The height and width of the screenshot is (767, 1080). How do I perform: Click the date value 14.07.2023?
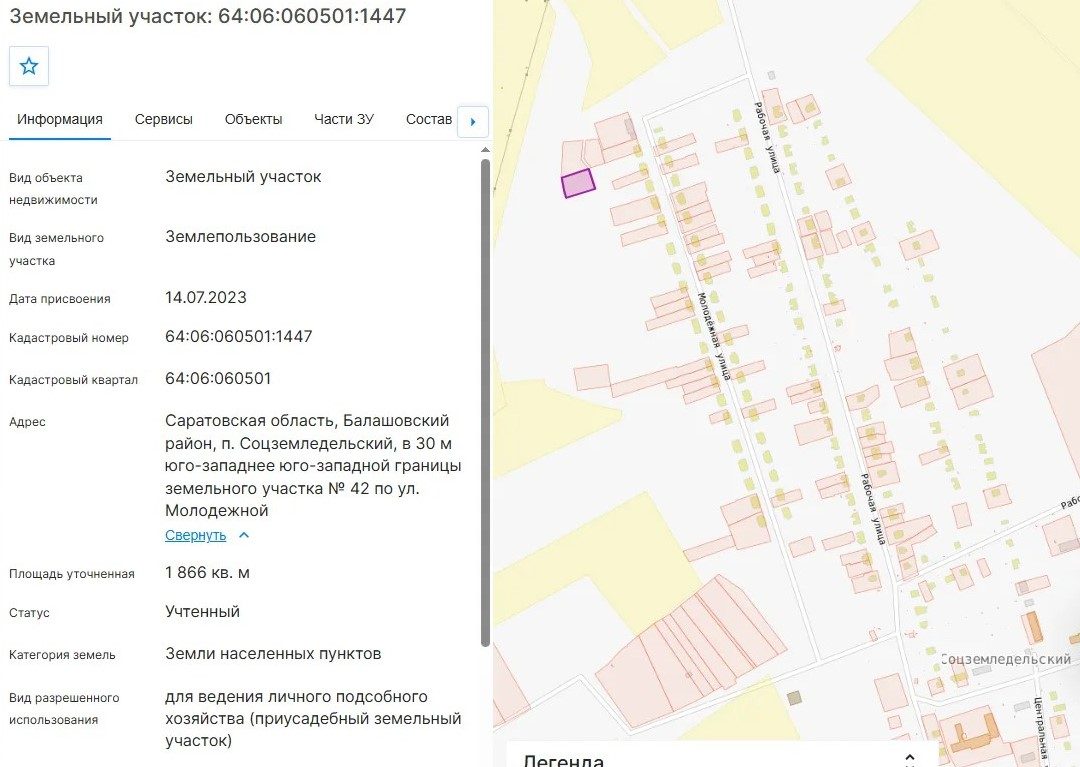[205, 297]
